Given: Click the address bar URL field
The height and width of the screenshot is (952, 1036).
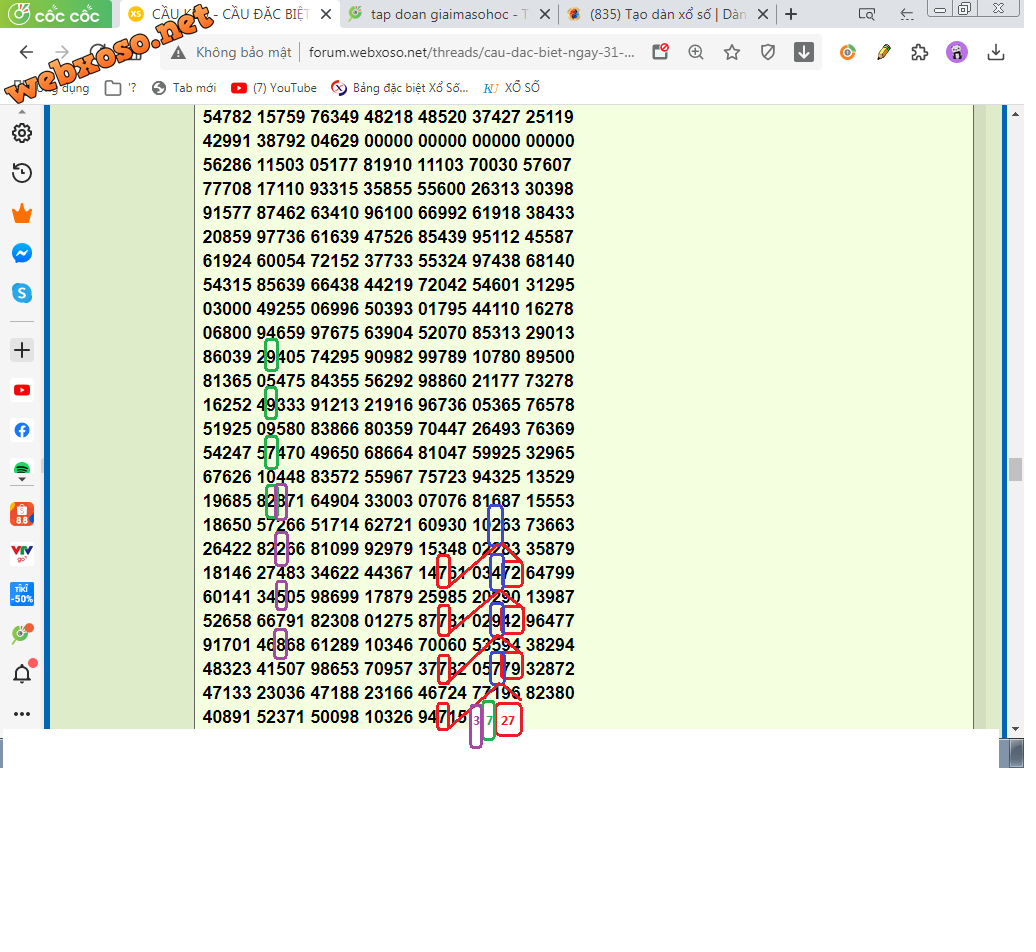Looking at the screenshot, I should (x=470, y=53).
